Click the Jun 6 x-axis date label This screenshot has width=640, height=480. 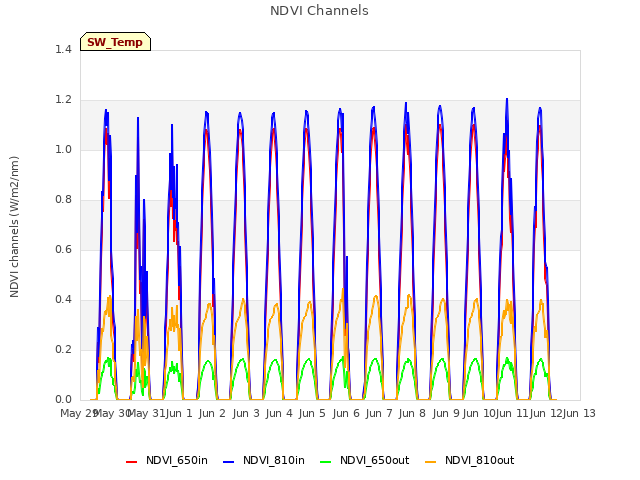point(346,413)
